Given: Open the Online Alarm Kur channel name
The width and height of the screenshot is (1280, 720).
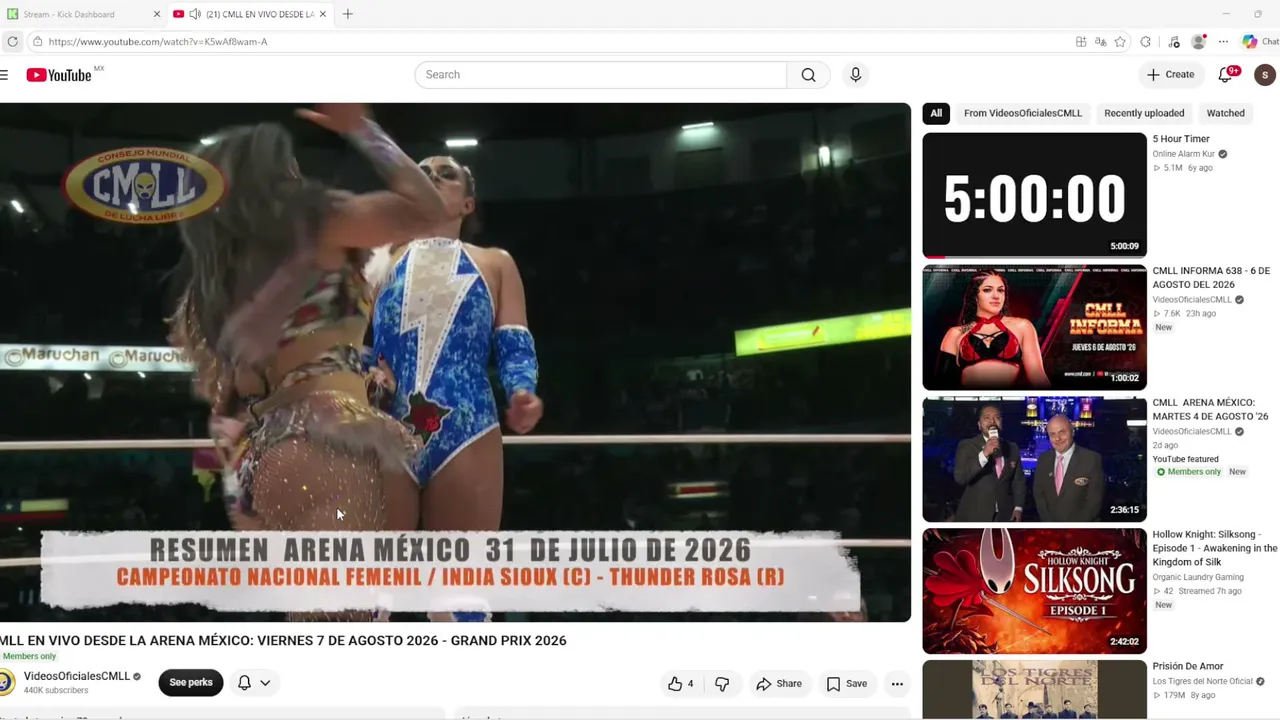Looking at the screenshot, I should tap(1183, 154).
